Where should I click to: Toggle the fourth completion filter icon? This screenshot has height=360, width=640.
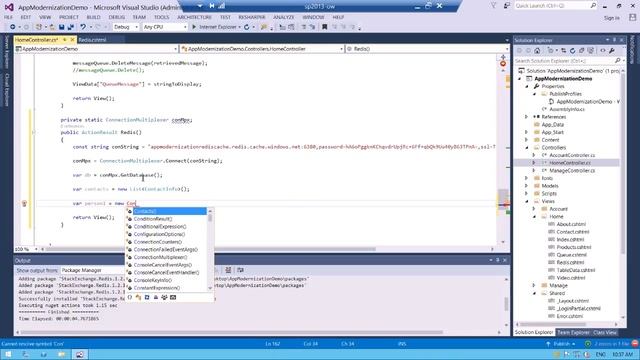click(x=156, y=298)
